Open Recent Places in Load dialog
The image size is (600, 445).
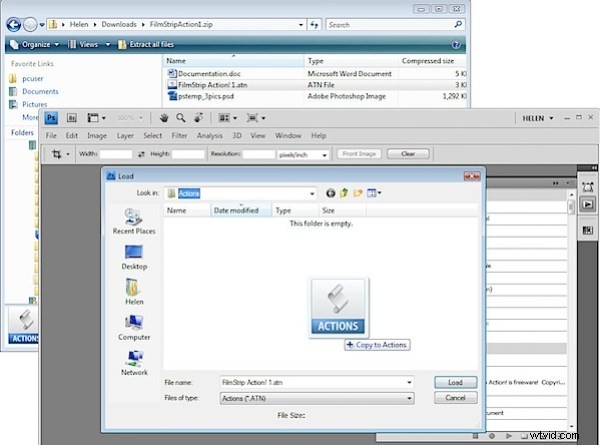tap(134, 221)
